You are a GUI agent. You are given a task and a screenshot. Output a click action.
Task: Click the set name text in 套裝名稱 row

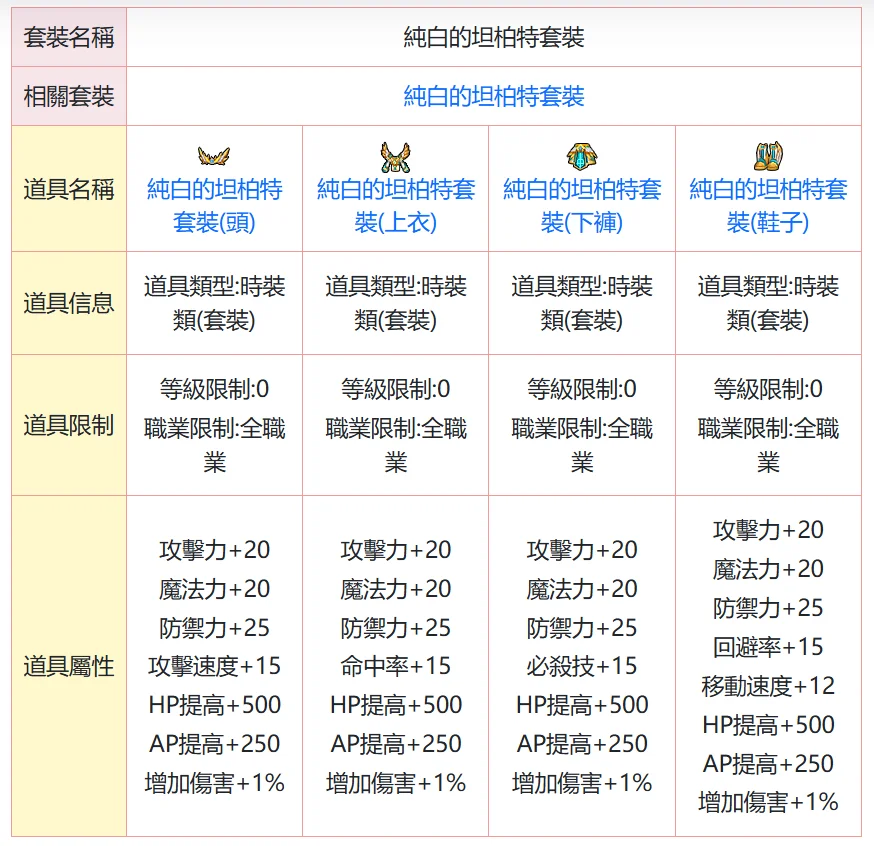(493, 38)
